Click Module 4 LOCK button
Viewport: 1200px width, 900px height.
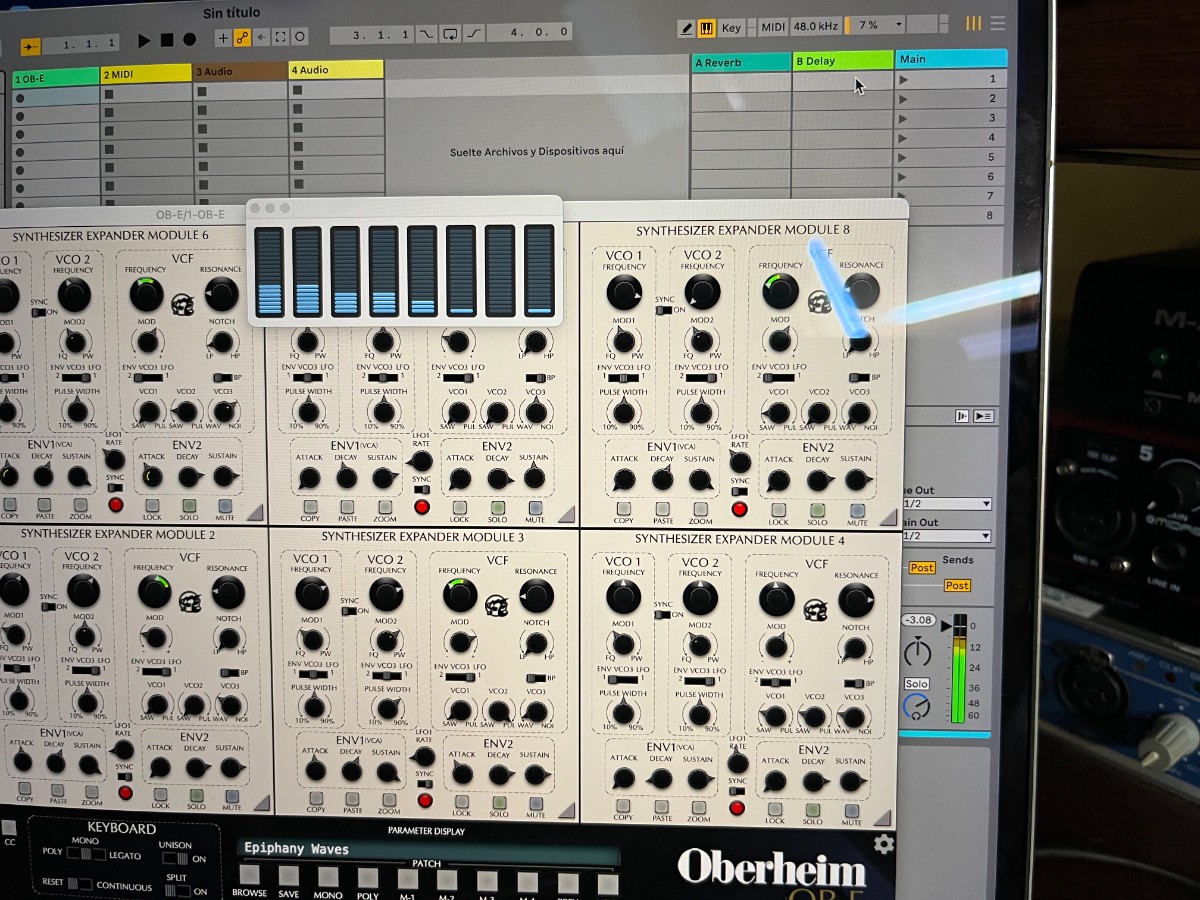point(775,809)
